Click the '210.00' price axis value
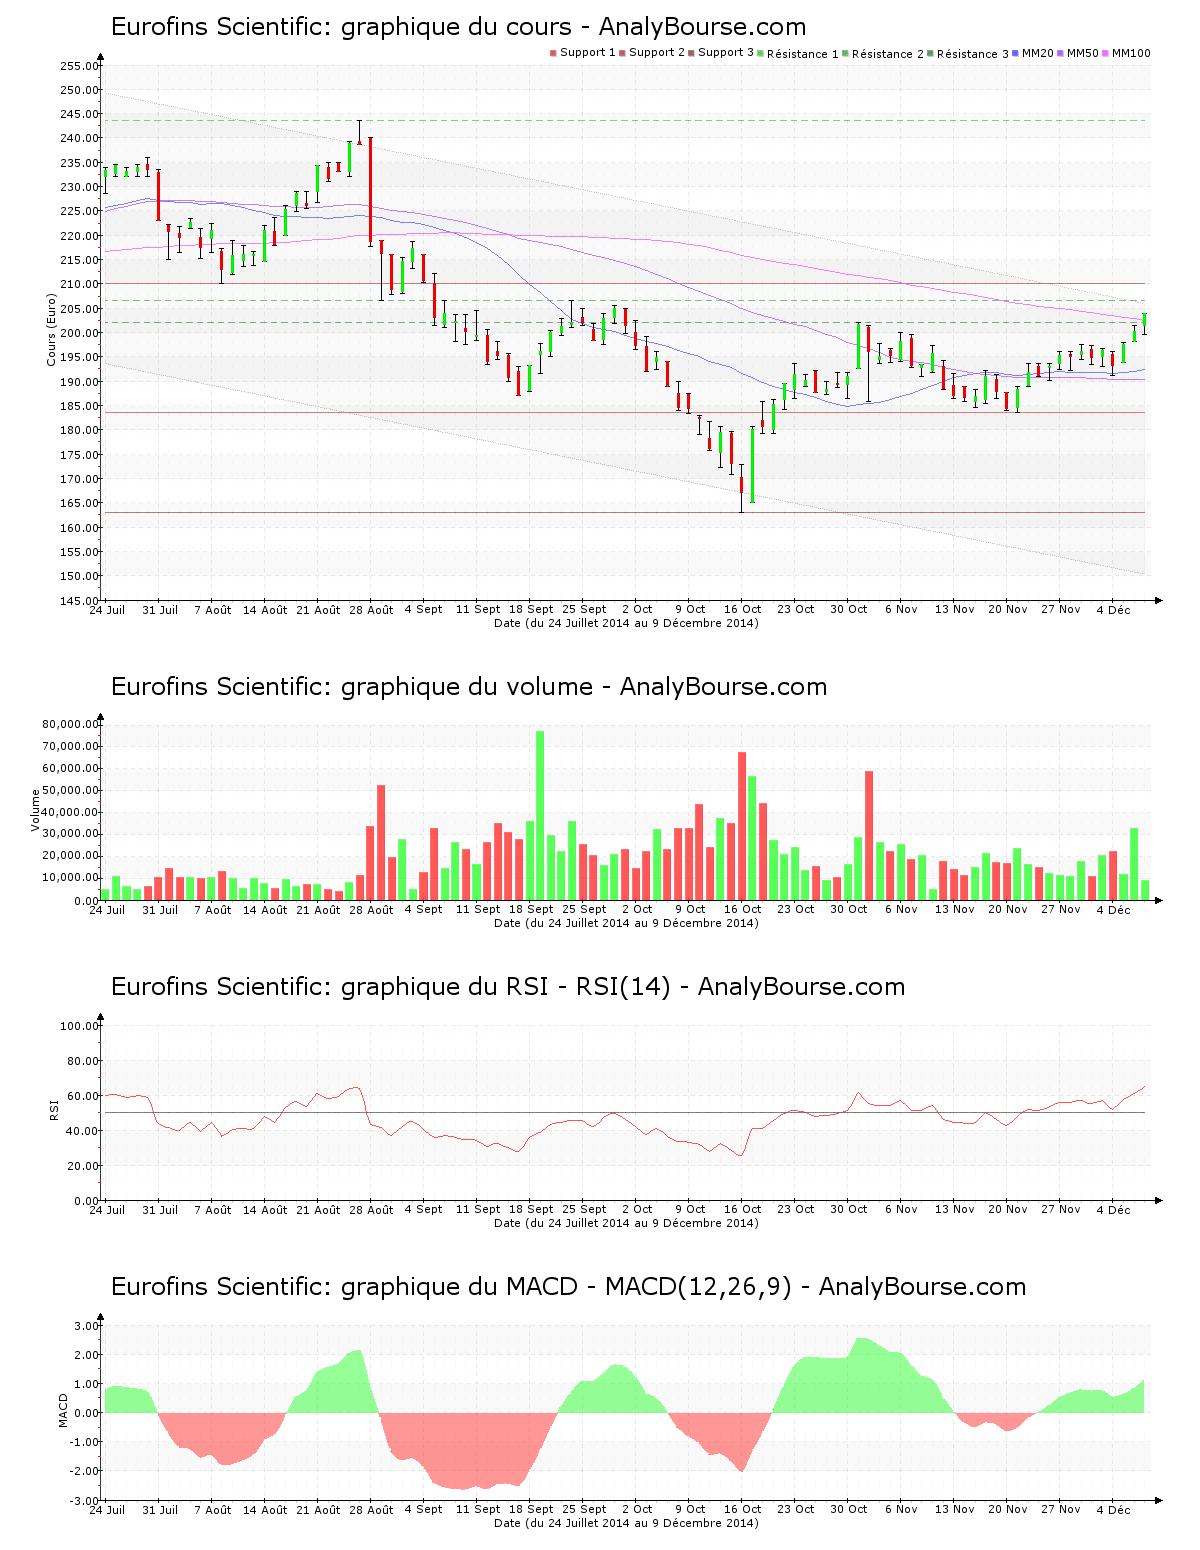Image resolution: width=1200 pixels, height=1550 pixels. point(79,284)
